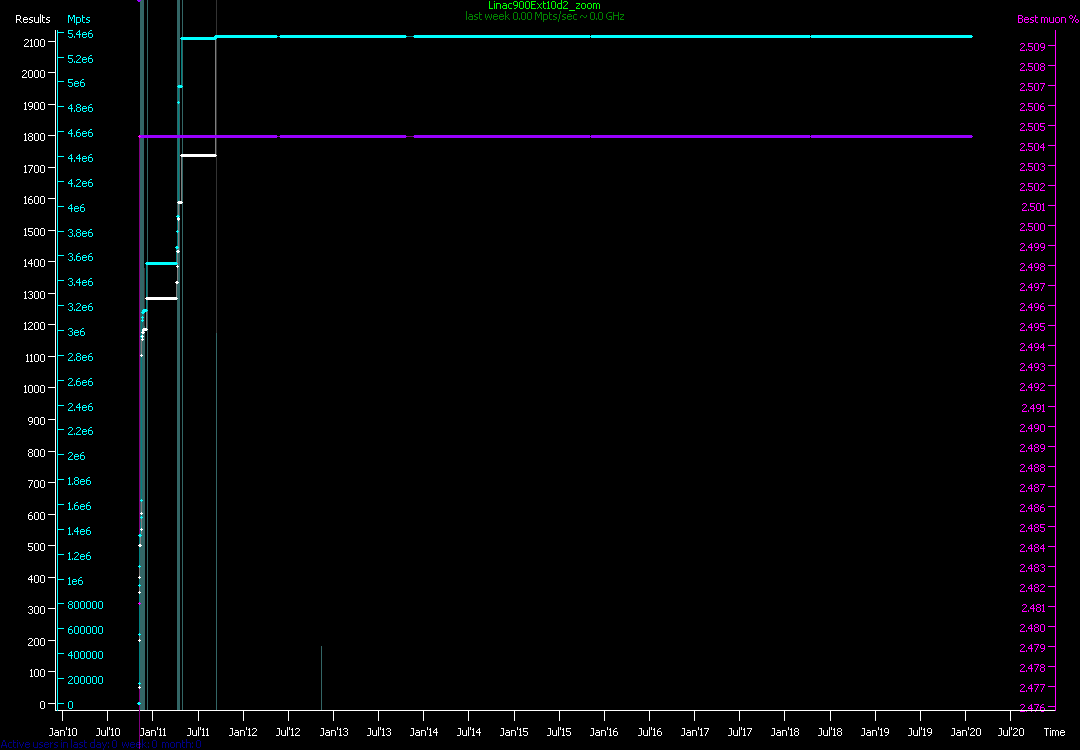This screenshot has width=1080, height=750.
Task: Click the Time label on x-axis
Action: pyautogui.click(x=1054, y=732)
